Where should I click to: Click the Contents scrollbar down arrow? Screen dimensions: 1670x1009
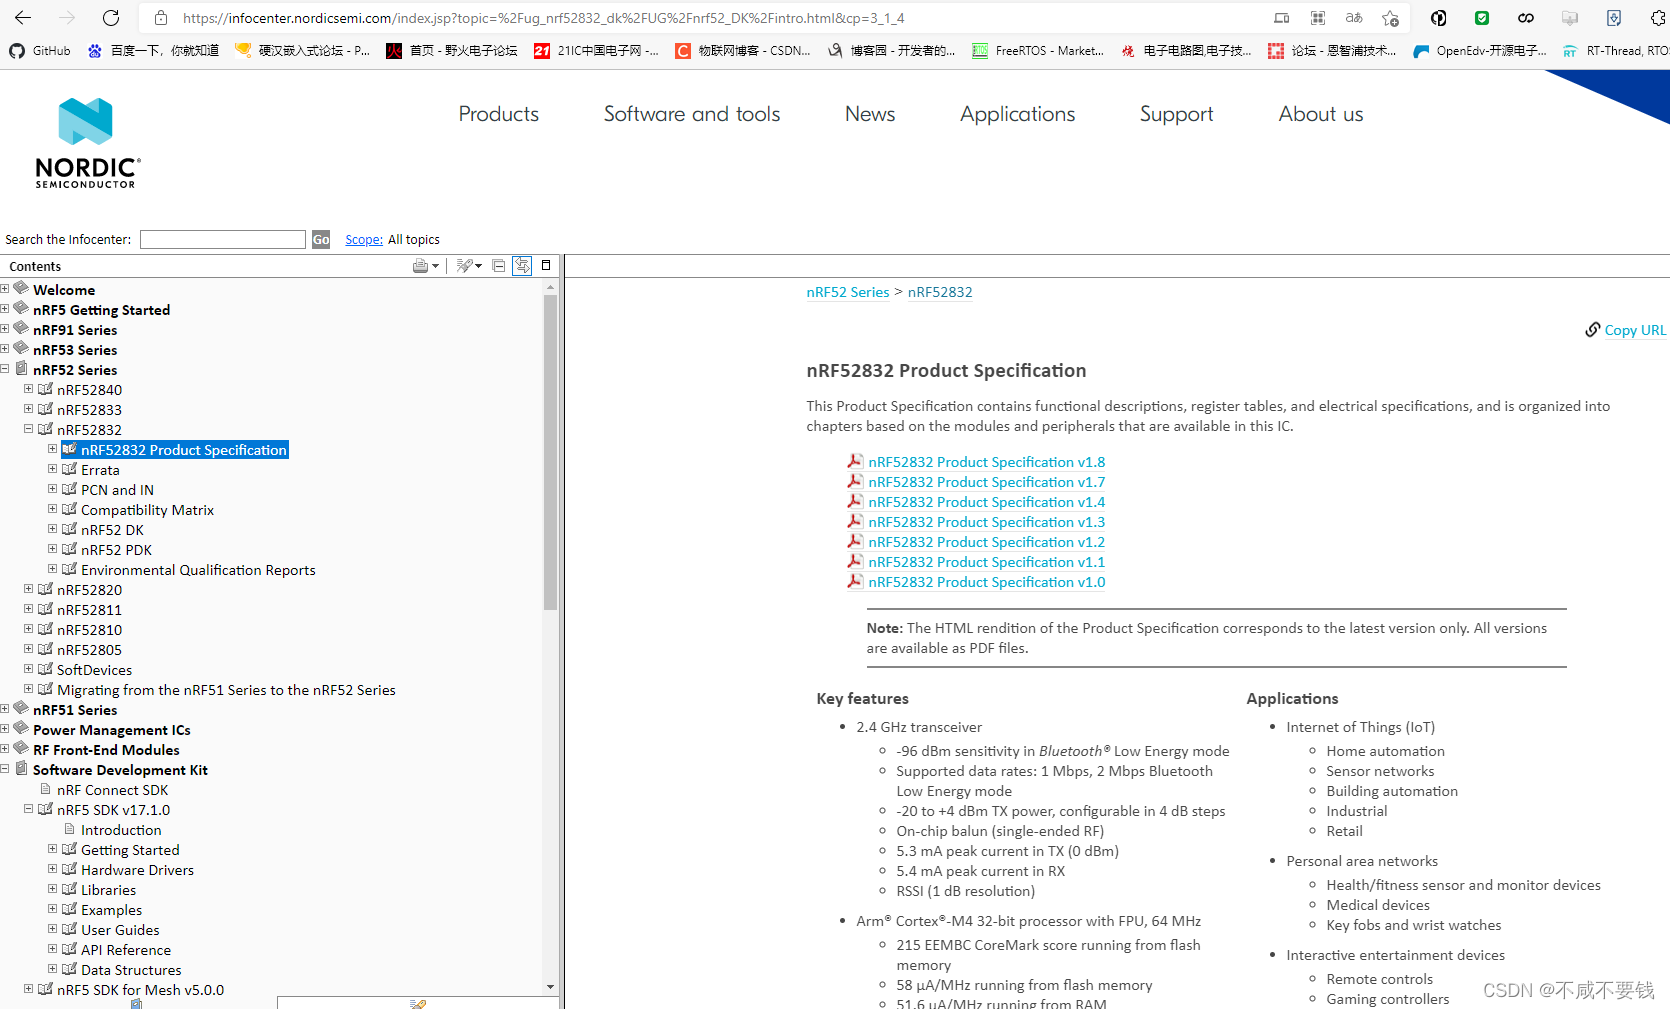tap(550, 987)
